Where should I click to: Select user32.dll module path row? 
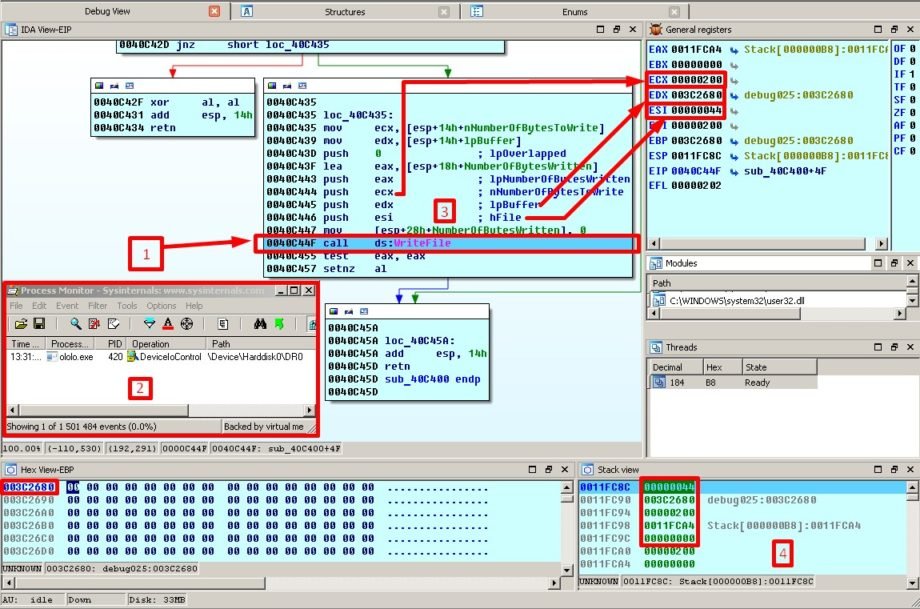click(778, 300)
